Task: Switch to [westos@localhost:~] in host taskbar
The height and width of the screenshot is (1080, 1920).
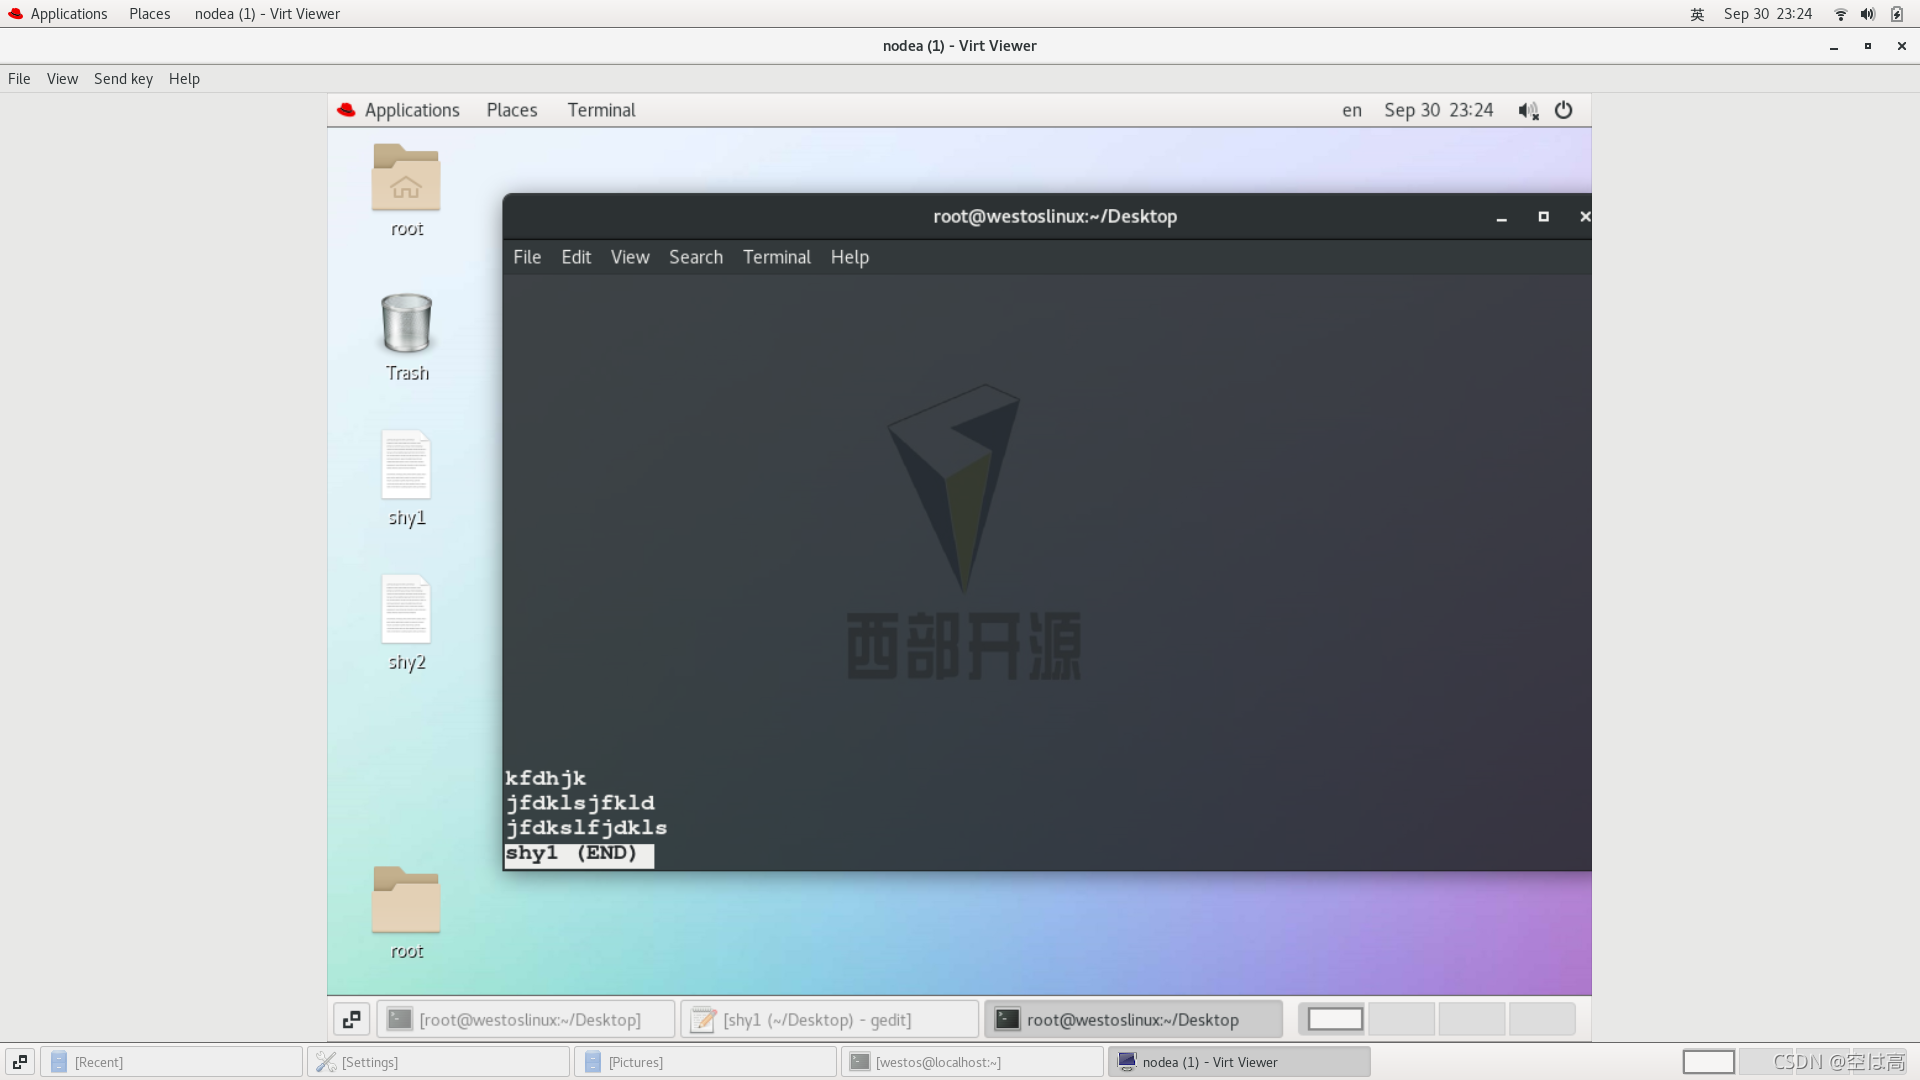Action: click(x=973, y=1062)
